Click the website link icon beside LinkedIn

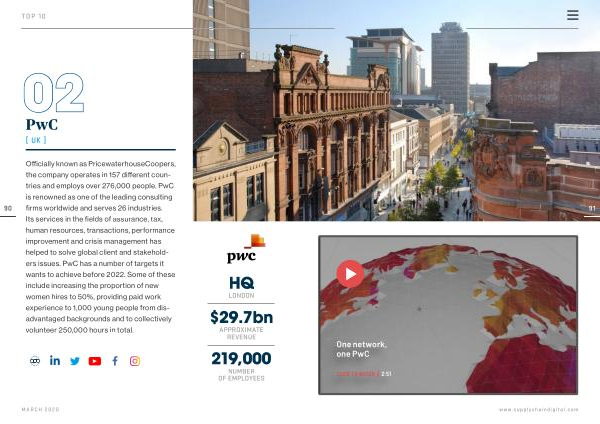click(35, 361)
